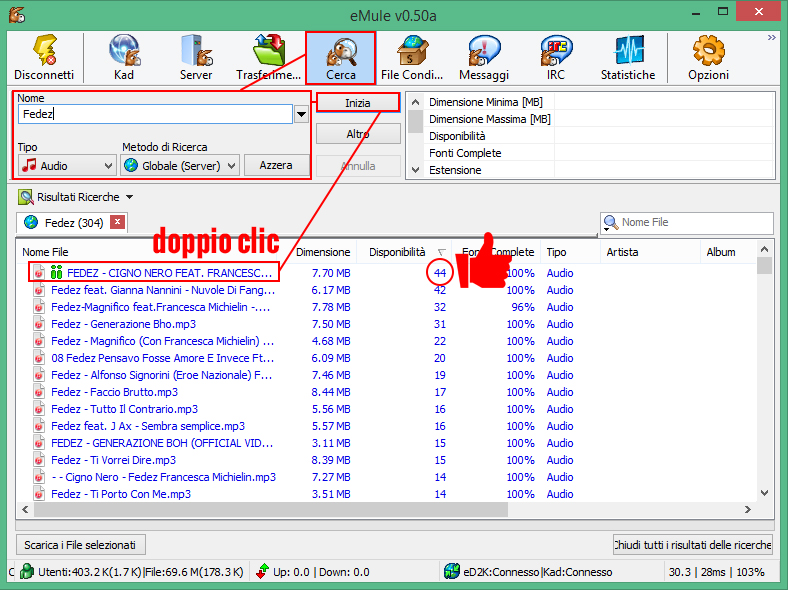Click the file icon of Fedez - Generazione Bho.mp3
Image resolution: width=788 pixels, height=590 pixels.
coord(39,324)
